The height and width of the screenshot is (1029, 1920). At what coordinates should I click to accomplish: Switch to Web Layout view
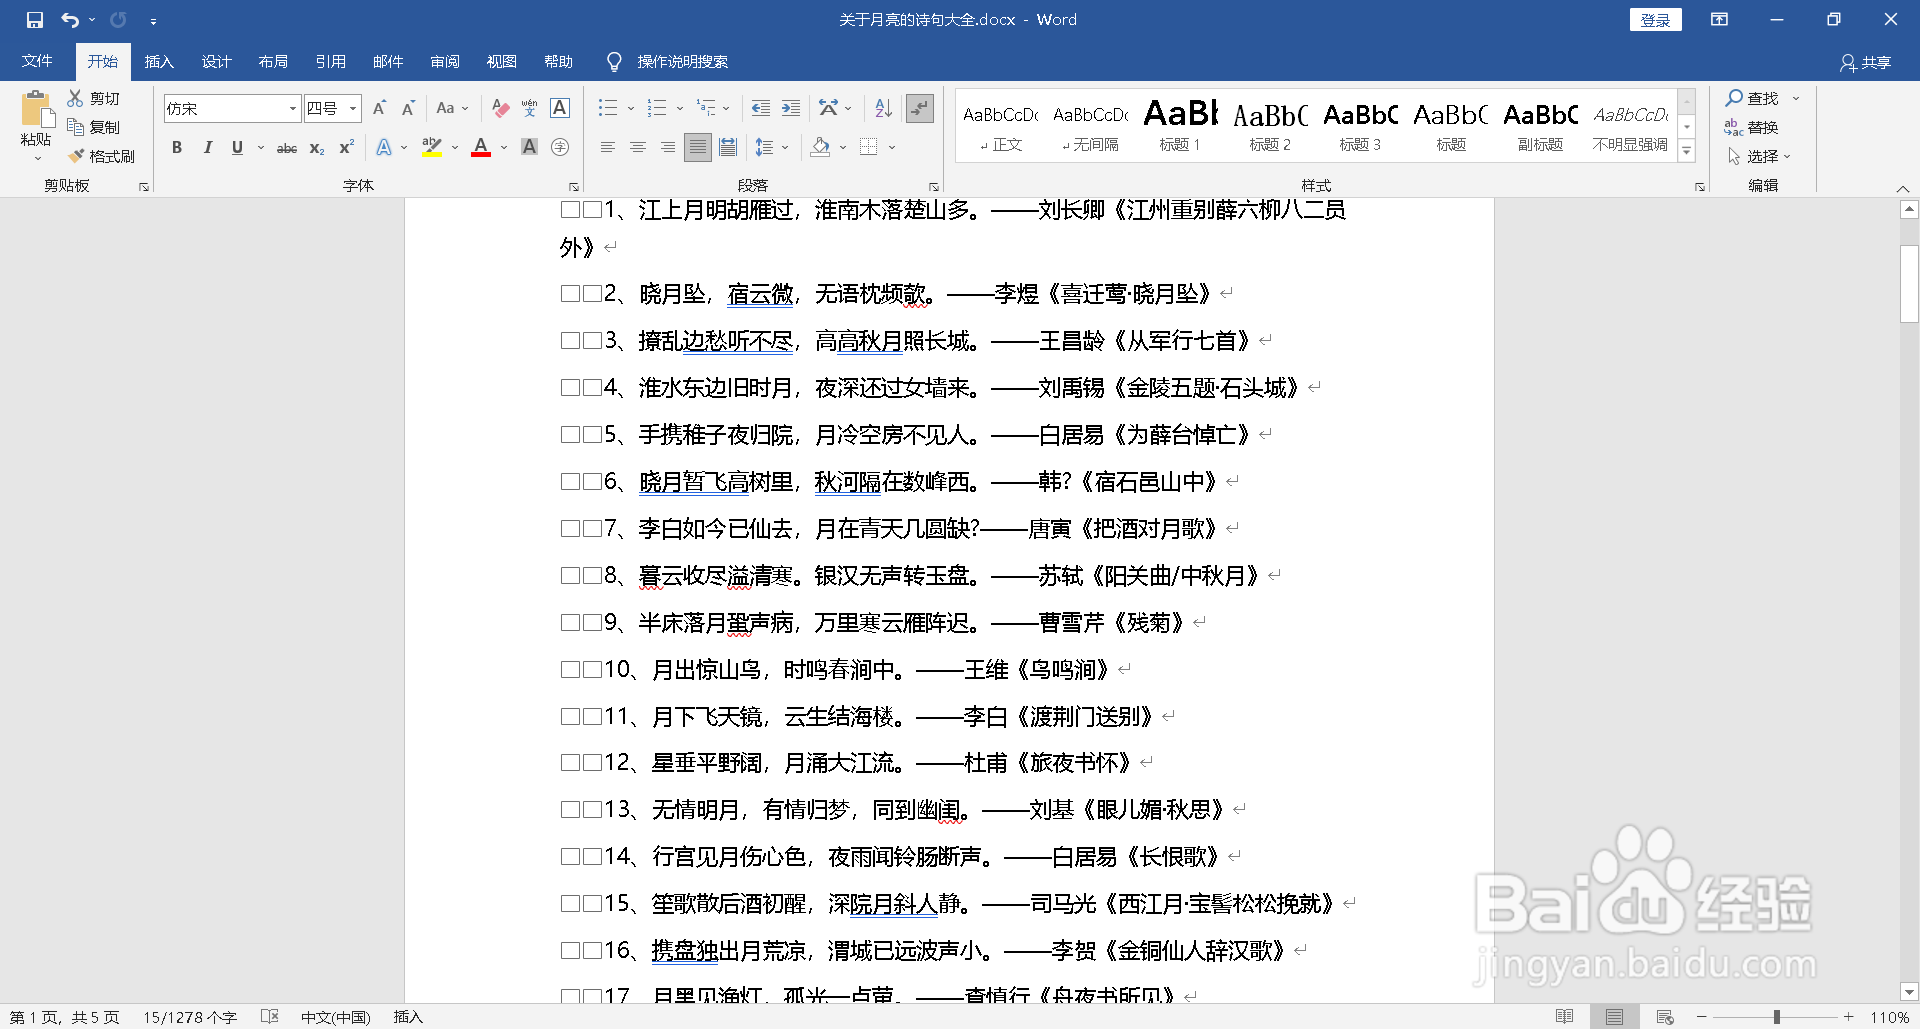pos(1665,1017)
